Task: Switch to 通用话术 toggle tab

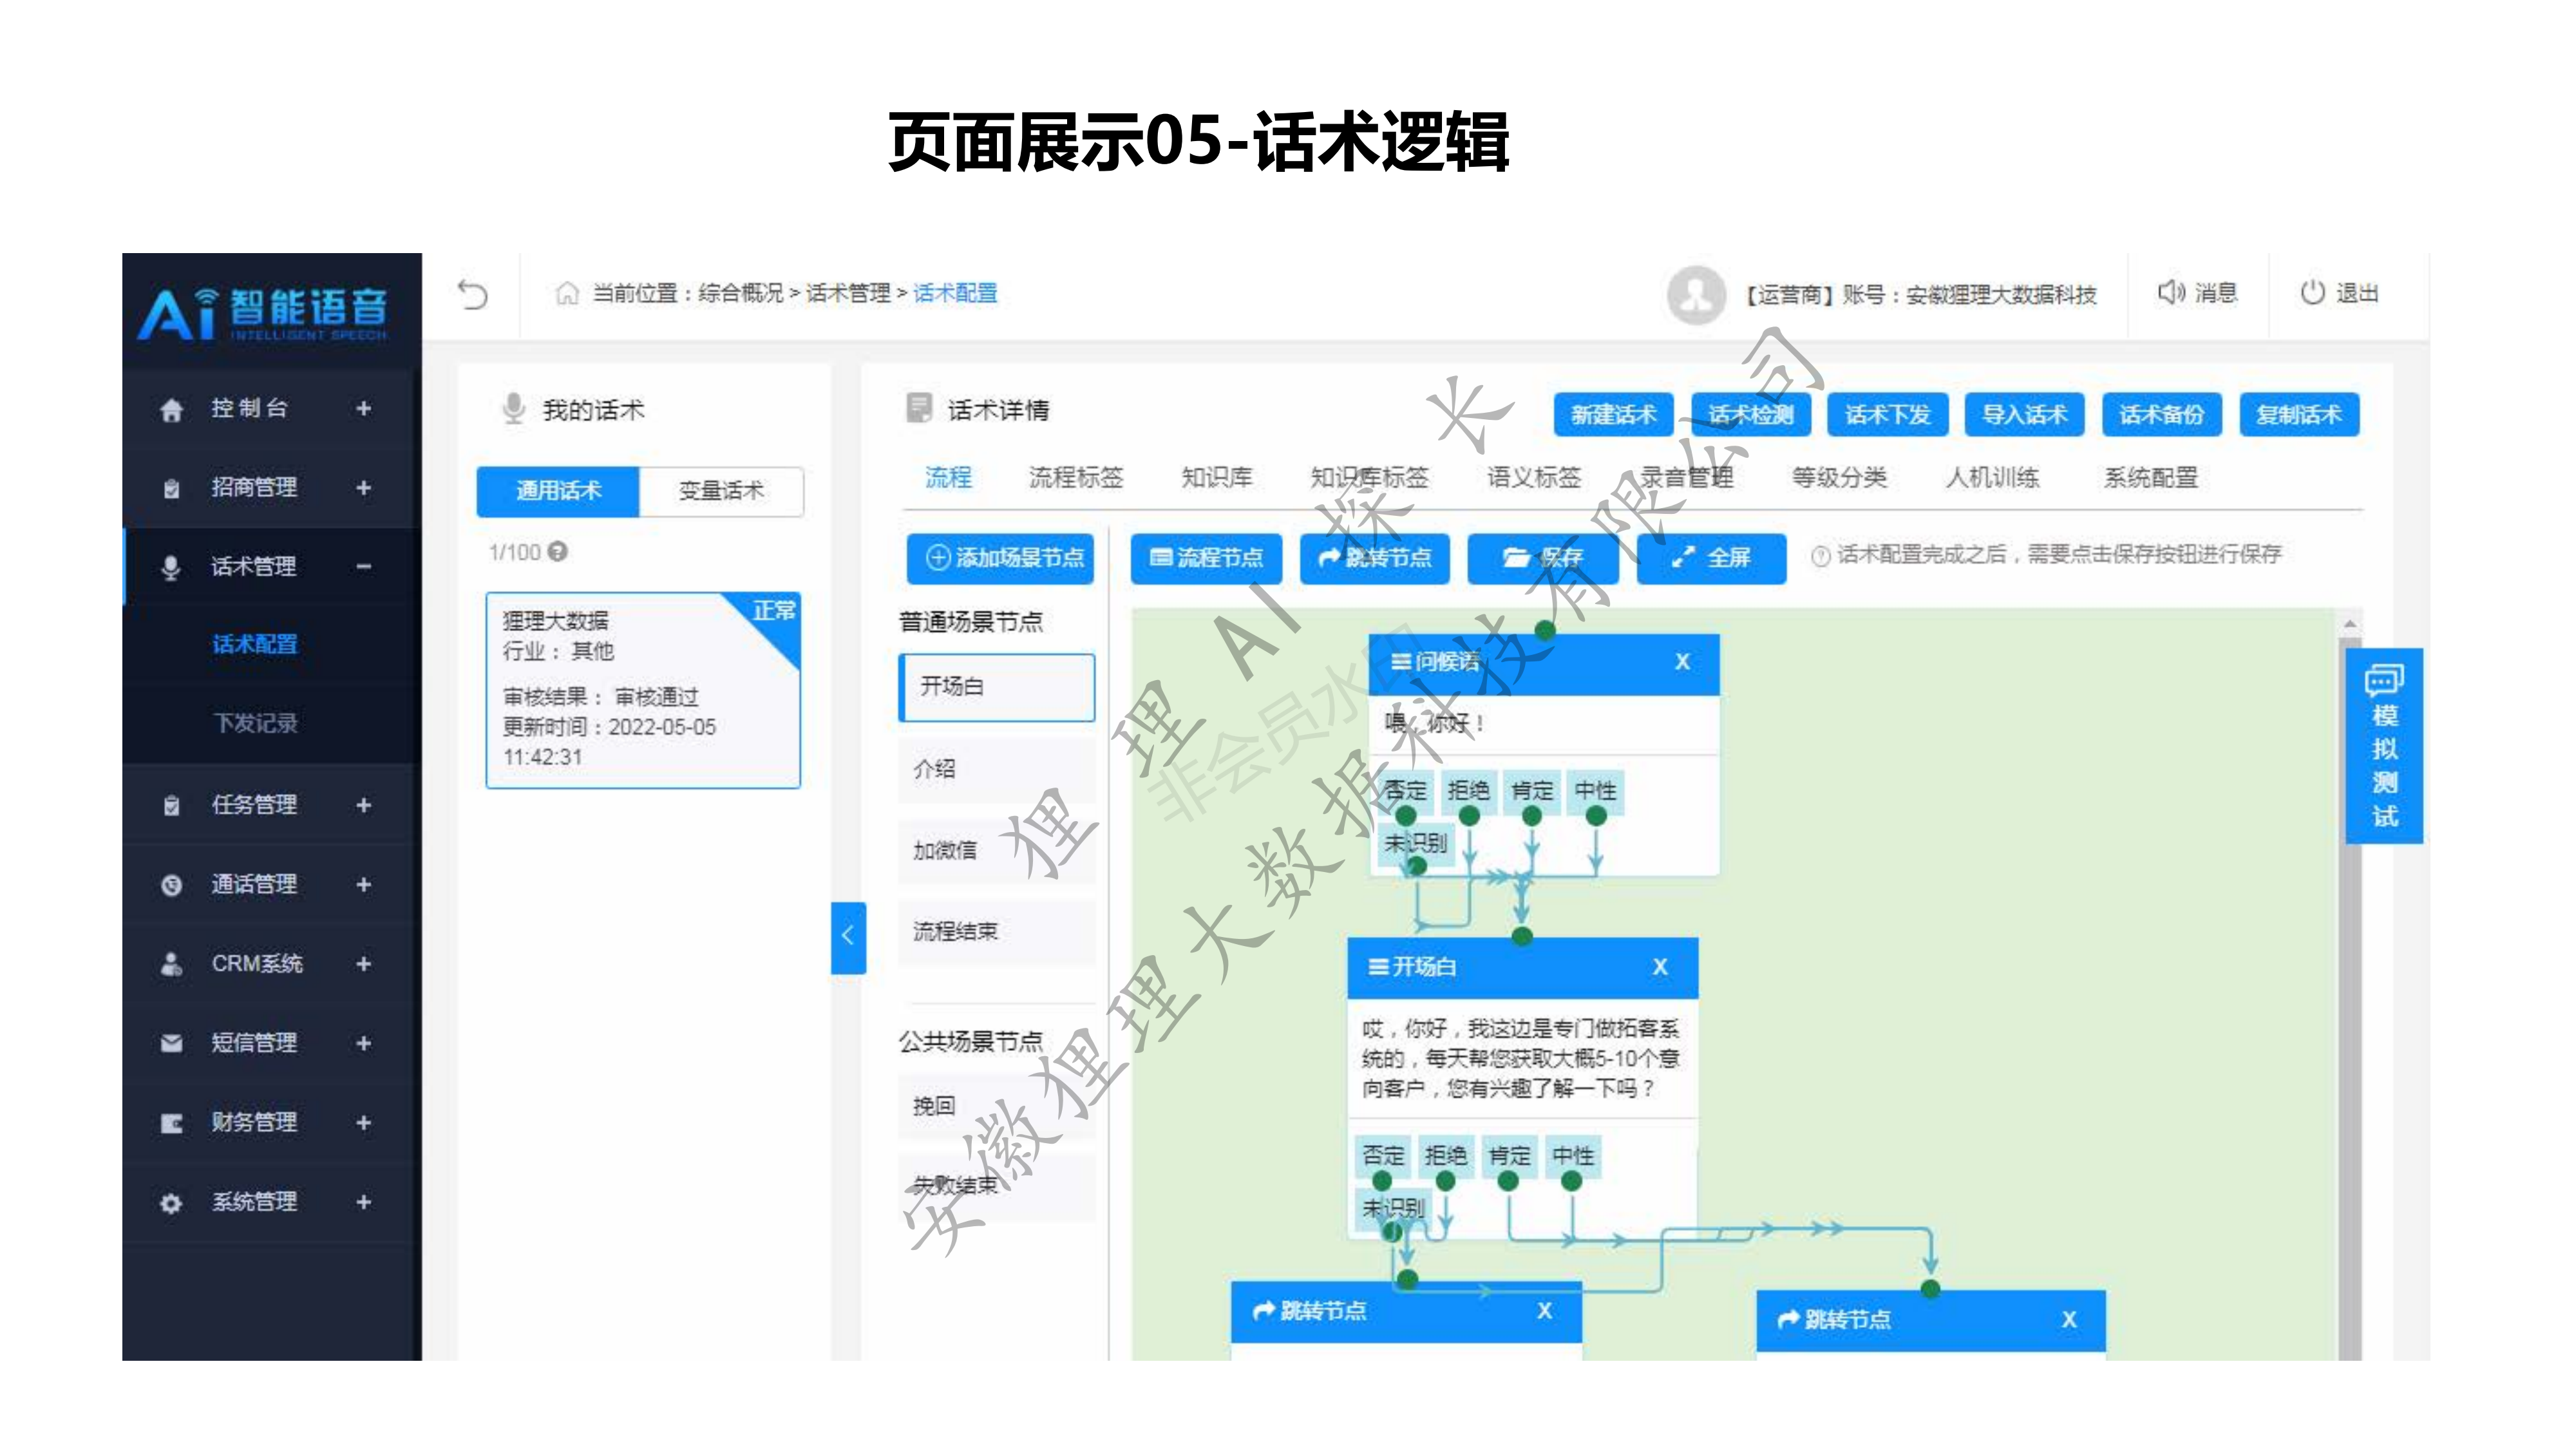Action: tap(558, 491)
